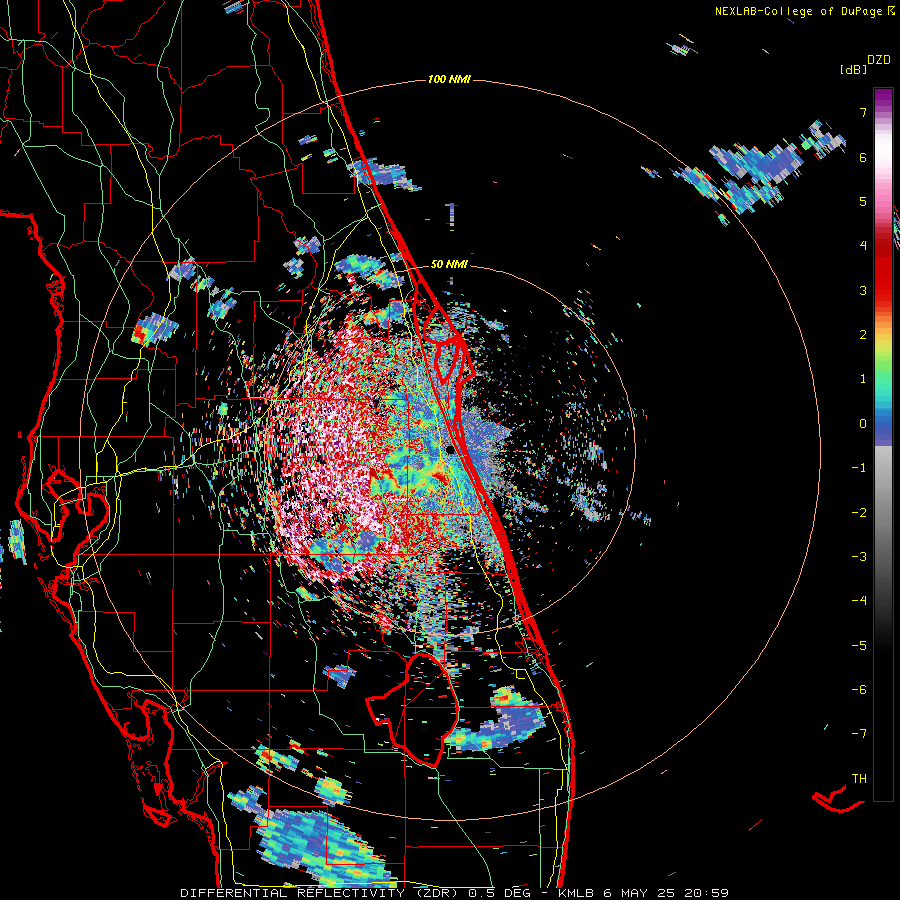This screenshot has width=900, height=900.
Task: Click the Differential Reflectivity title caption
Action: pos(455,893)
